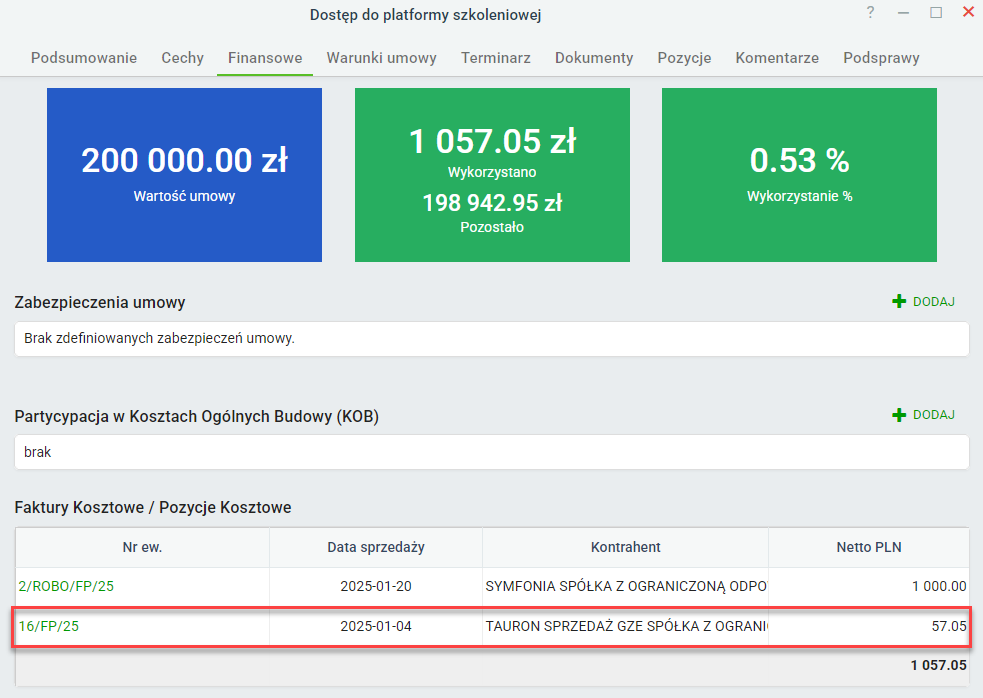Show the Komentarze tab
Screen dimensions: 983x698
coord(777,58)
